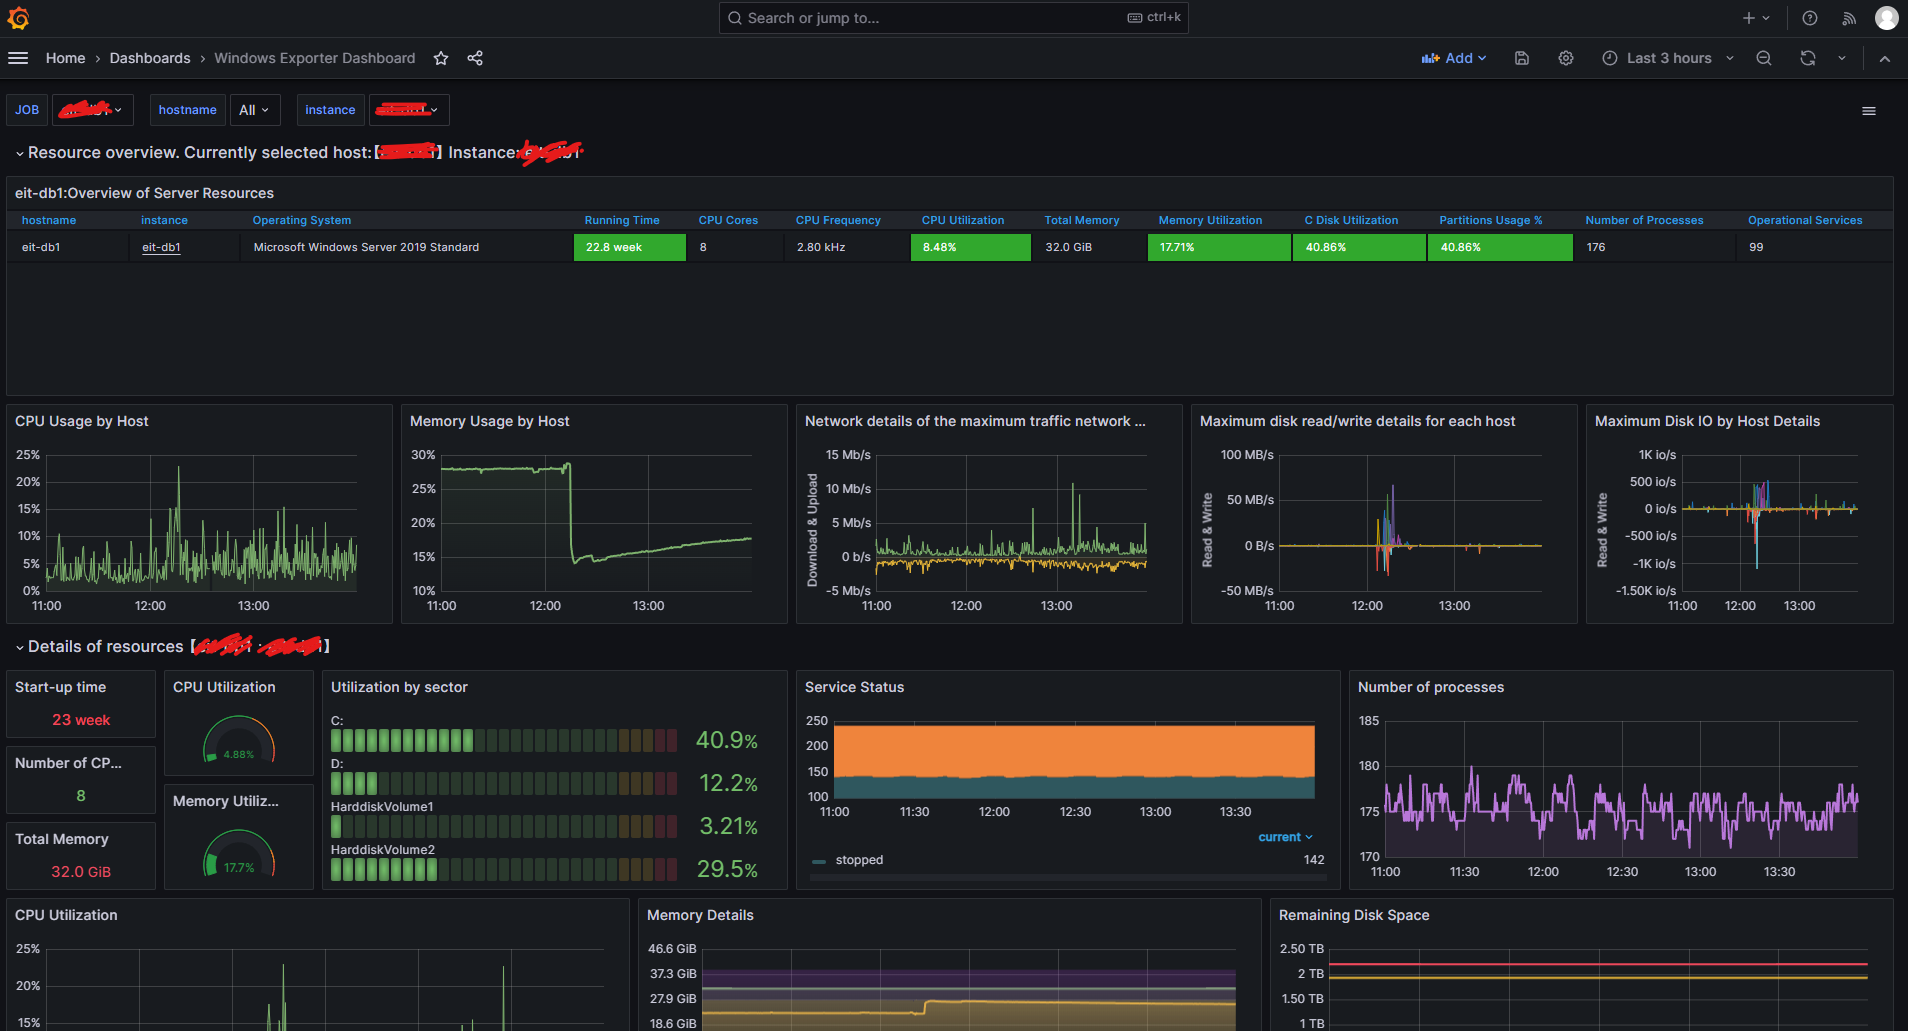Click the stopped legend color marker
Screen dimensions: 1908x1031
tap(820, 860)
